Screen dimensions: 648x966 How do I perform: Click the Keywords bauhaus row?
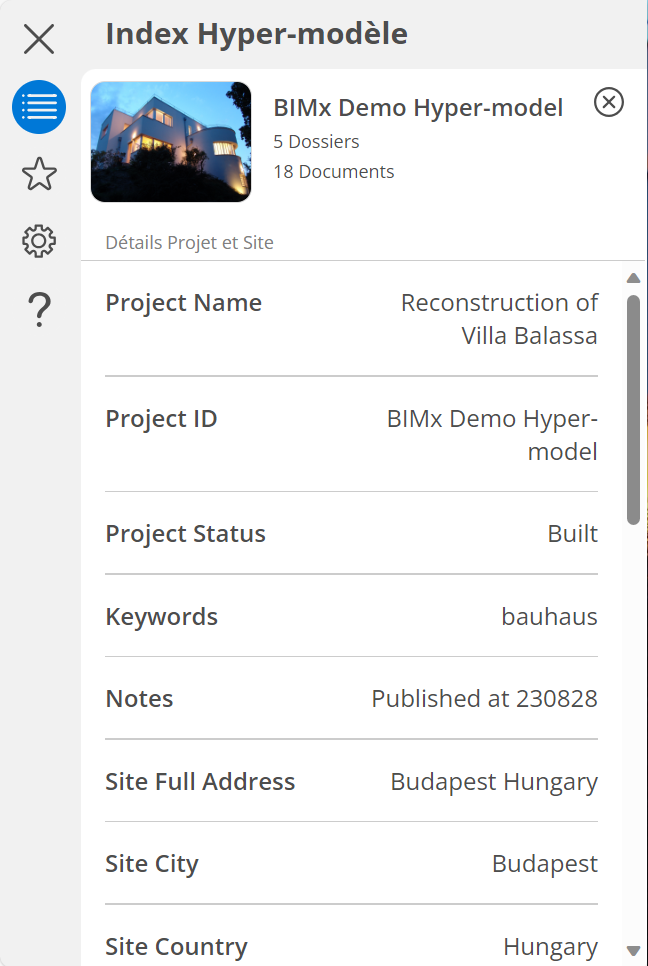click(351, 616)
